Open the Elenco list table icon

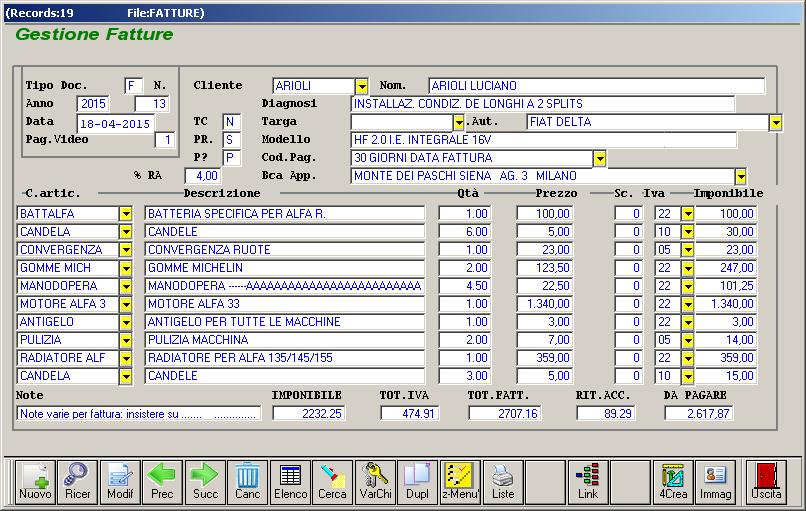tap(290, 481)
